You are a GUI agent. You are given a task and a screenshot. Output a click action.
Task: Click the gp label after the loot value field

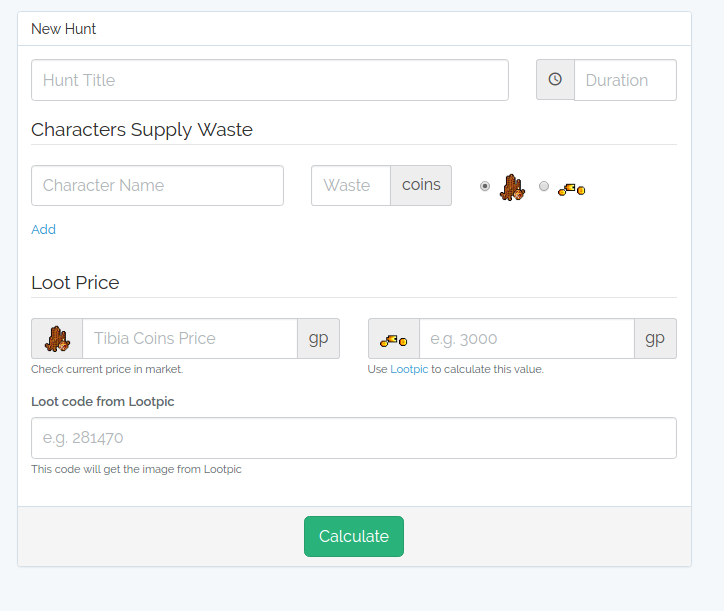[x=655, y=339]
